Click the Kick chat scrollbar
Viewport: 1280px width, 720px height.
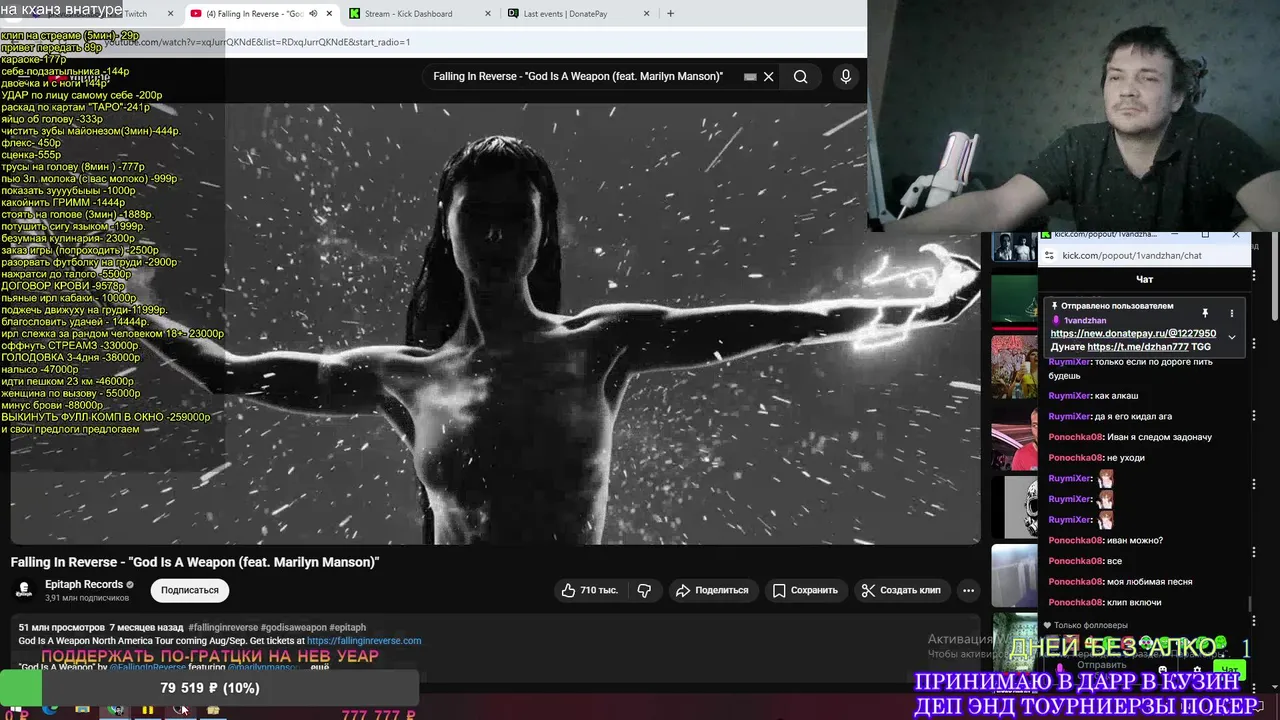[x=1250, y=604]
